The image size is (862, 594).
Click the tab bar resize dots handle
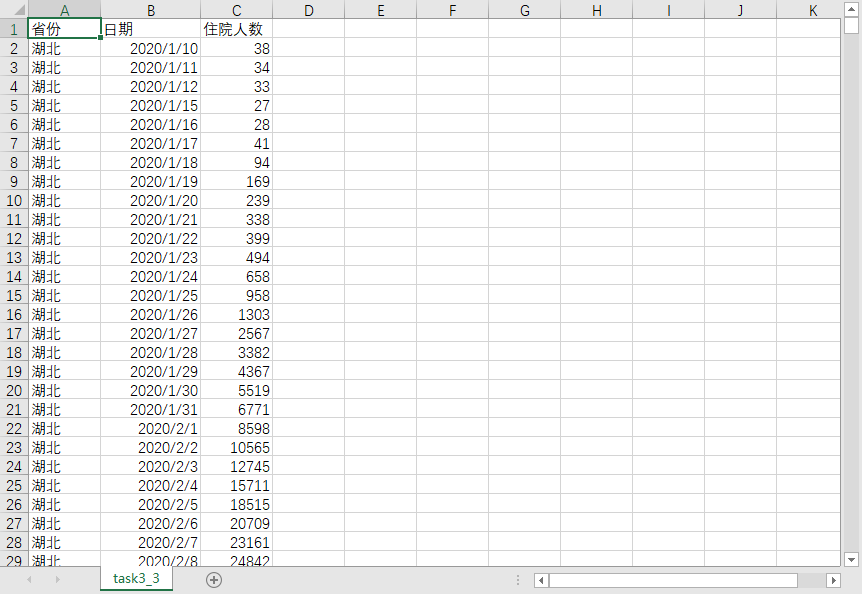coord(517,580)
